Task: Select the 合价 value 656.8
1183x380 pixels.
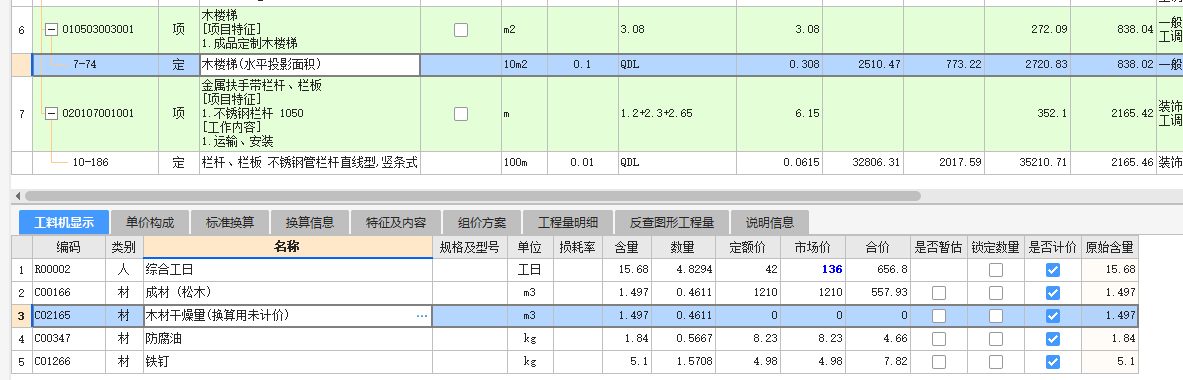Action: [893, 270]
